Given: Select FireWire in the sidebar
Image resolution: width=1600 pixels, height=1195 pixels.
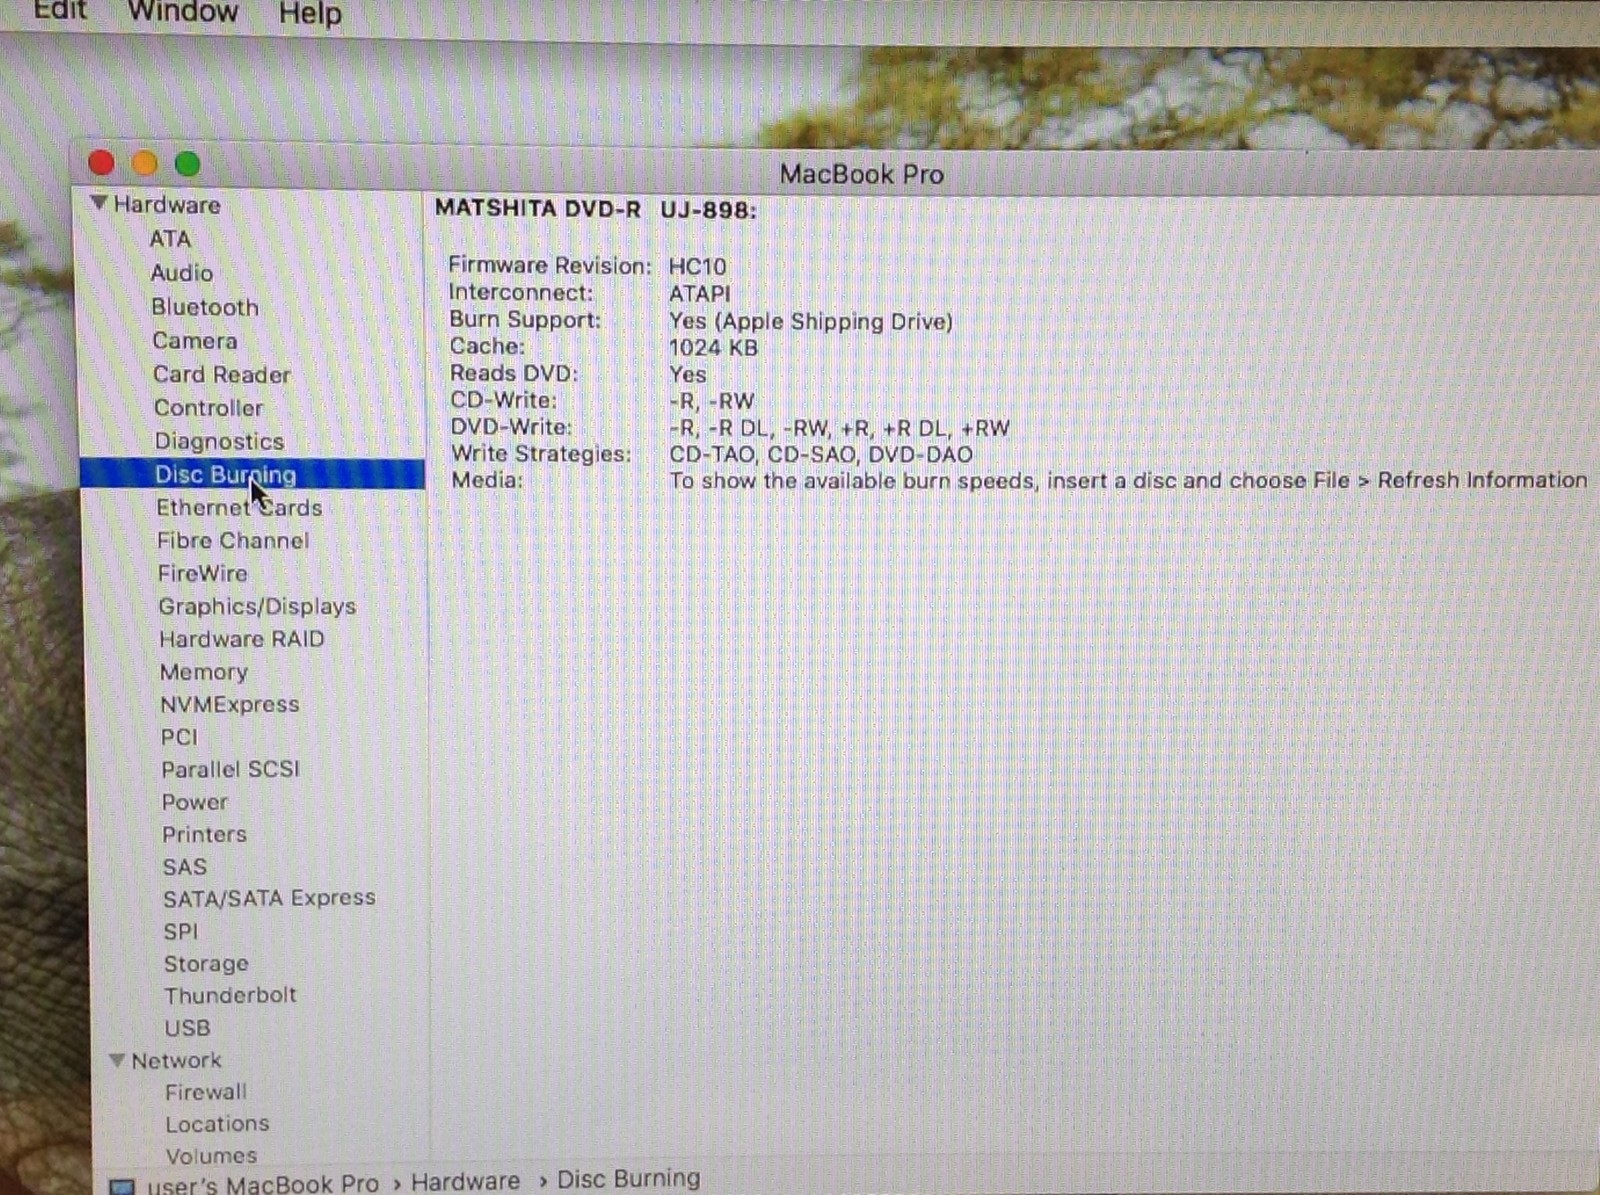Looking at the screenshot, I should click(x=202, y=574).
